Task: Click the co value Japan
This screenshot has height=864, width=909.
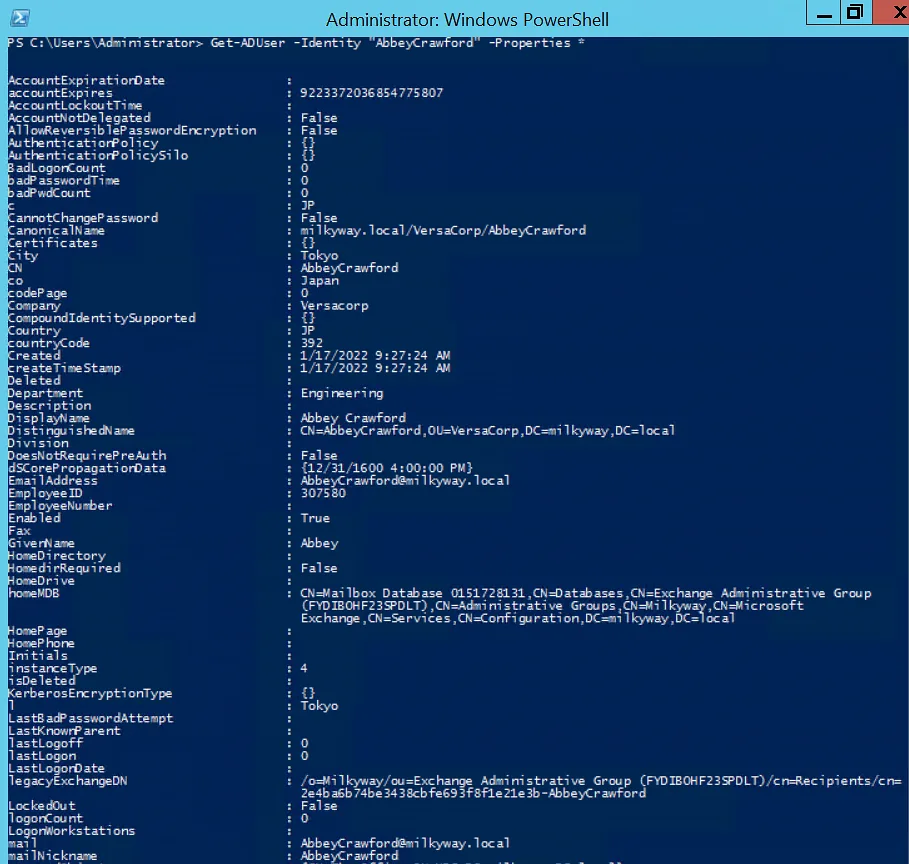Action: pyautogui.click(x=319, y=281)
